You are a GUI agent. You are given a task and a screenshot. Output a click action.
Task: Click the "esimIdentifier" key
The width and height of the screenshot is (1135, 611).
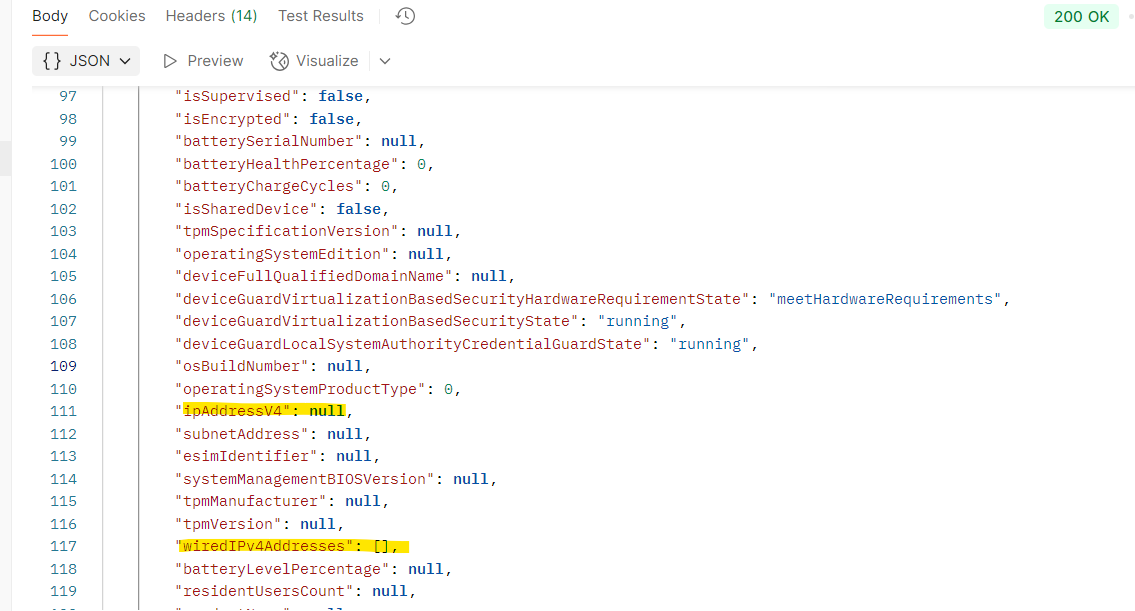tap(246, 456)
